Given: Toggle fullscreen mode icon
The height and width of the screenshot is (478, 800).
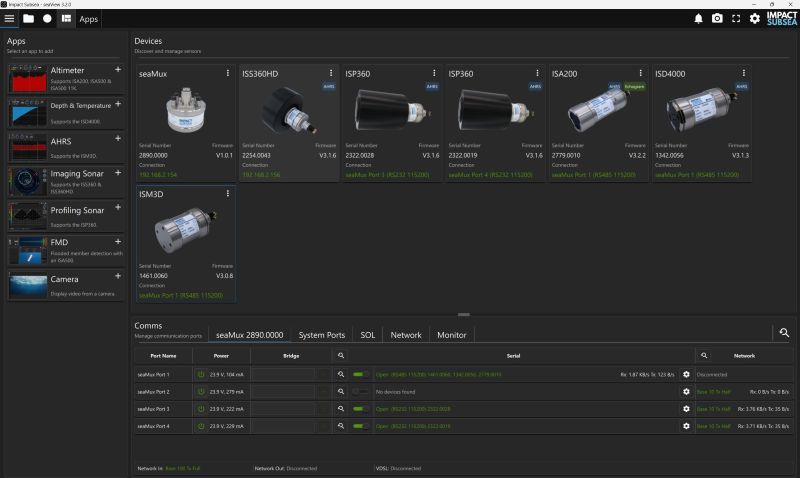Looking at the screenshot, I should 736,19.
